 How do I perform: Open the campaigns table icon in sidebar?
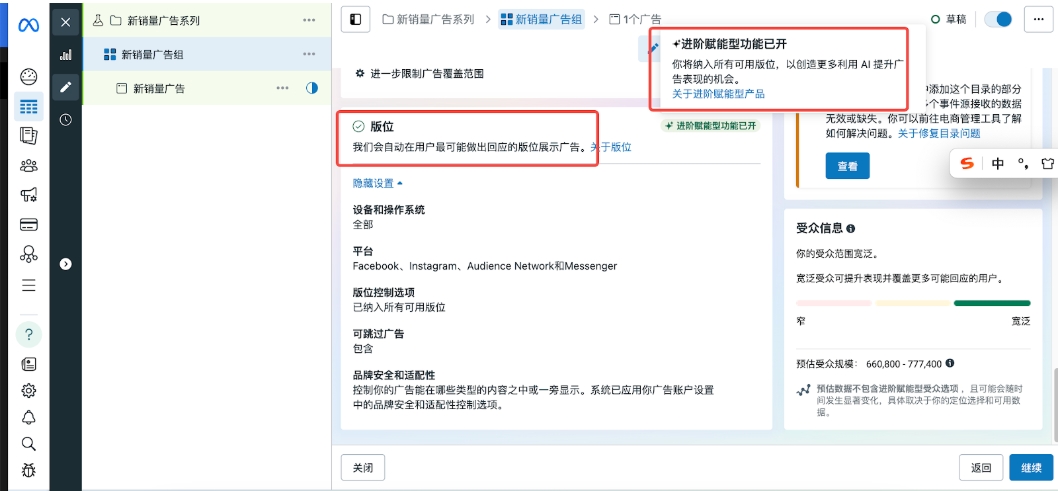point(28,107)
